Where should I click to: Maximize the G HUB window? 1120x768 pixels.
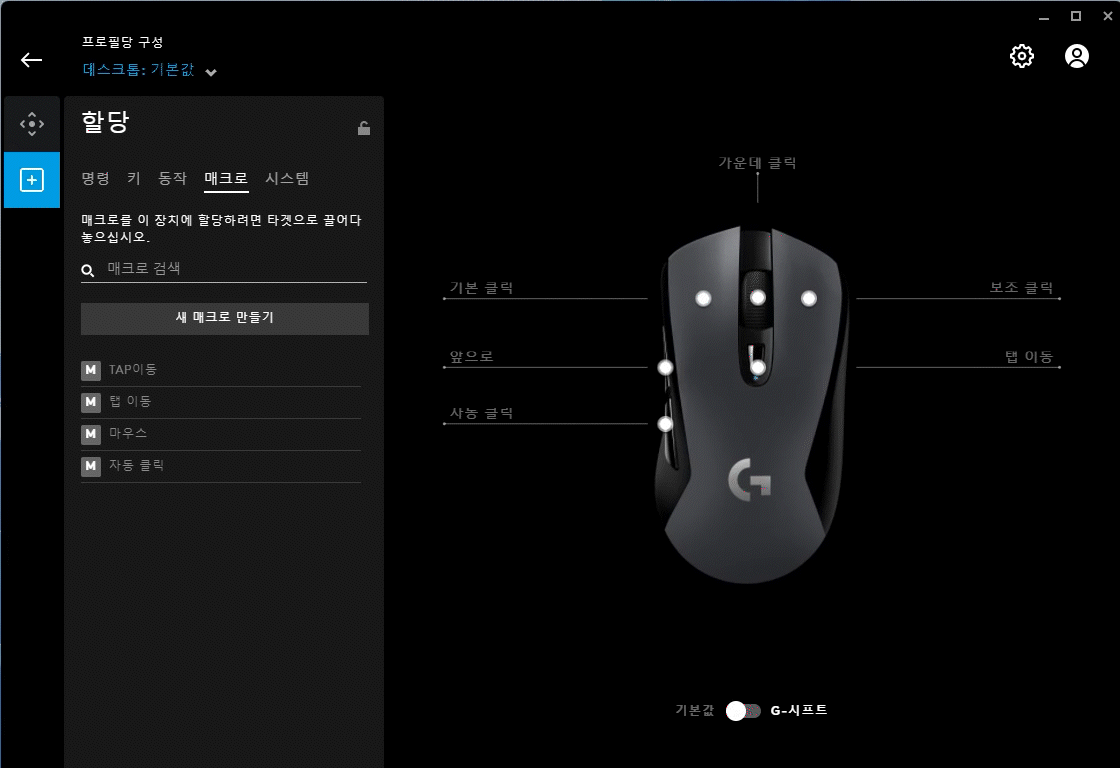(1076, 16)
